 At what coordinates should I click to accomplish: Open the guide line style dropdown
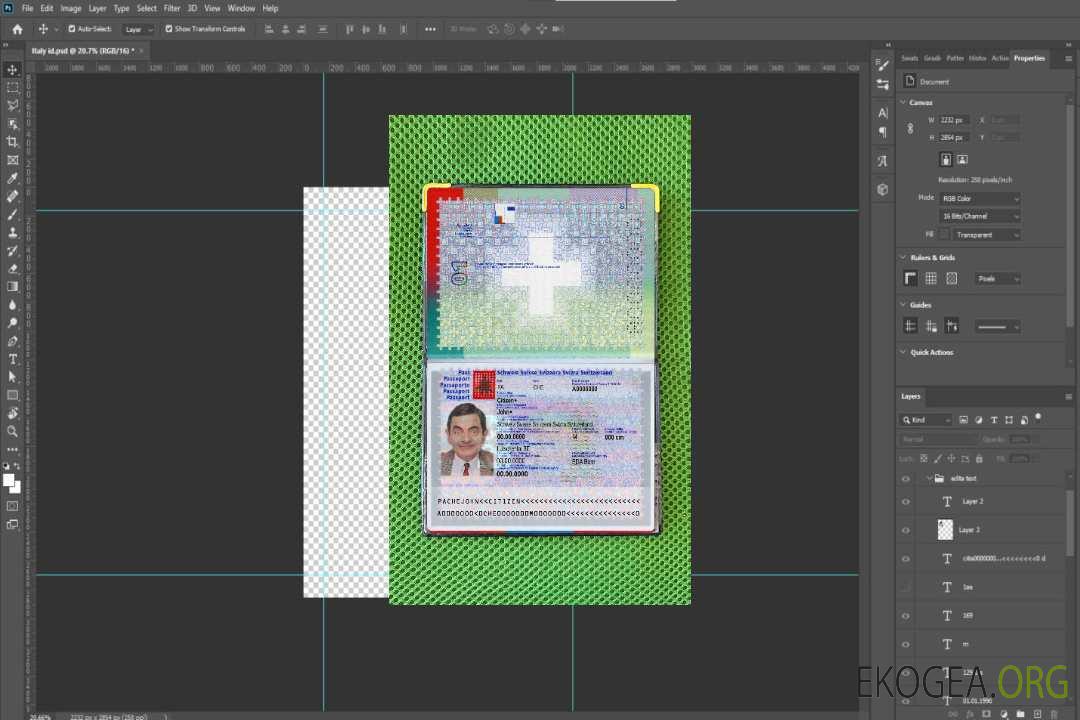coord(998,327)
